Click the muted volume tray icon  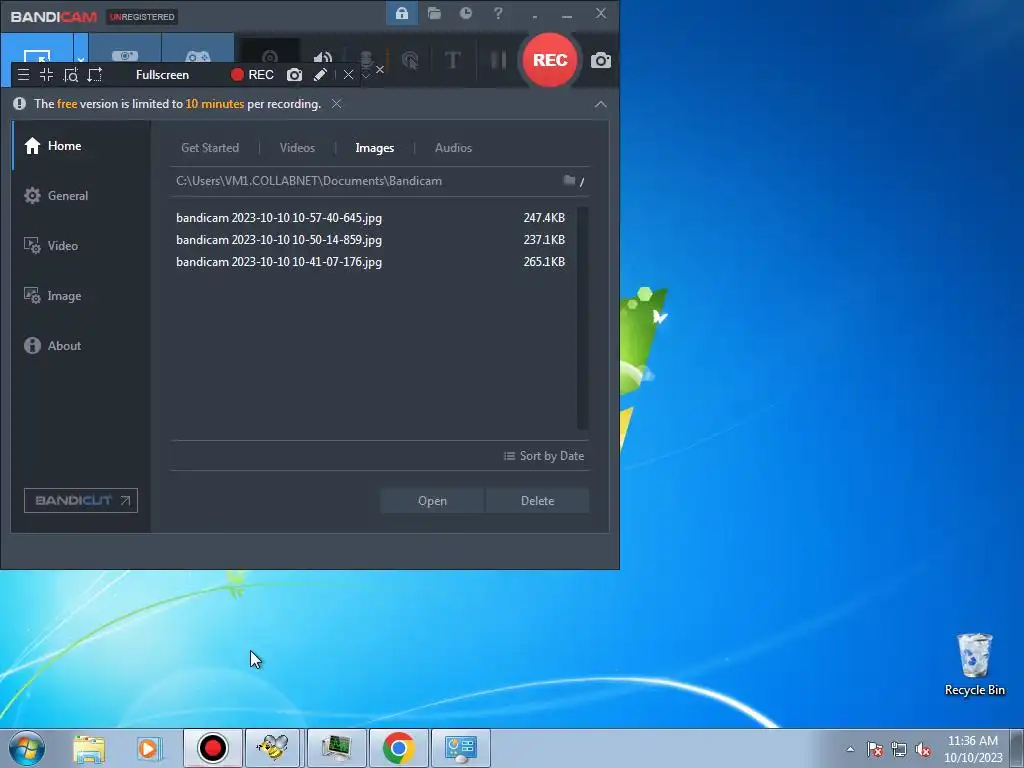coord(923,749)
